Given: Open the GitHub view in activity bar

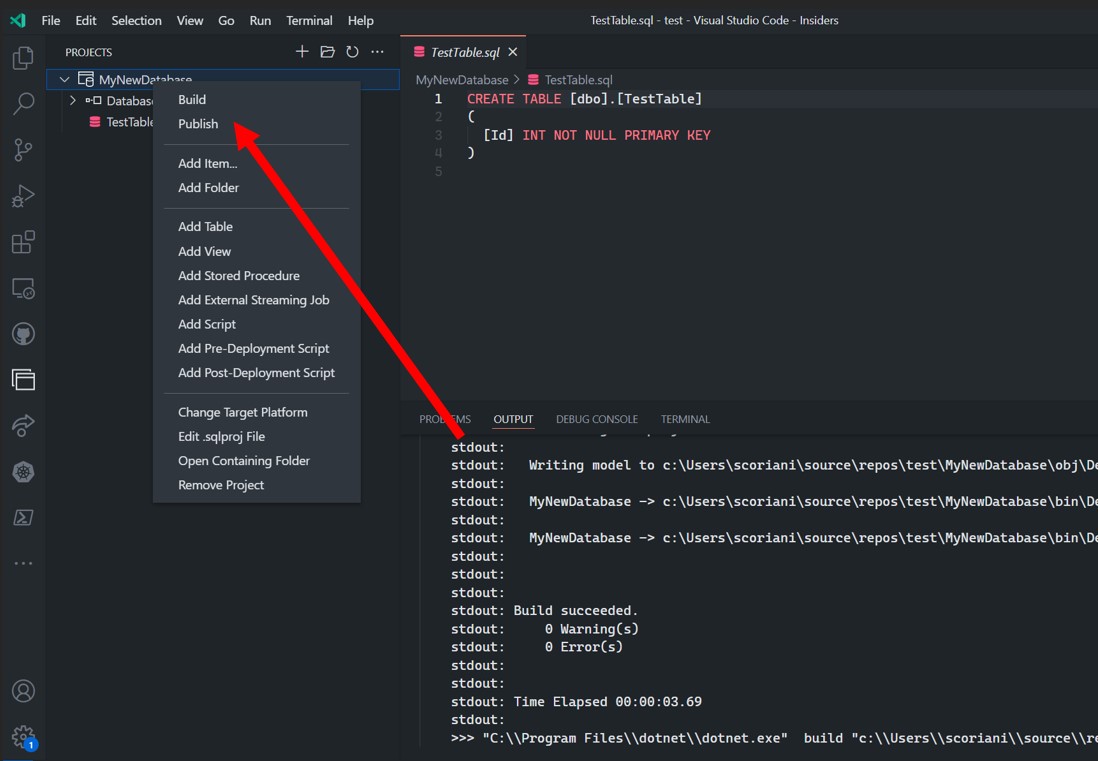Looking at the screenshot, I should click(22, 334).
